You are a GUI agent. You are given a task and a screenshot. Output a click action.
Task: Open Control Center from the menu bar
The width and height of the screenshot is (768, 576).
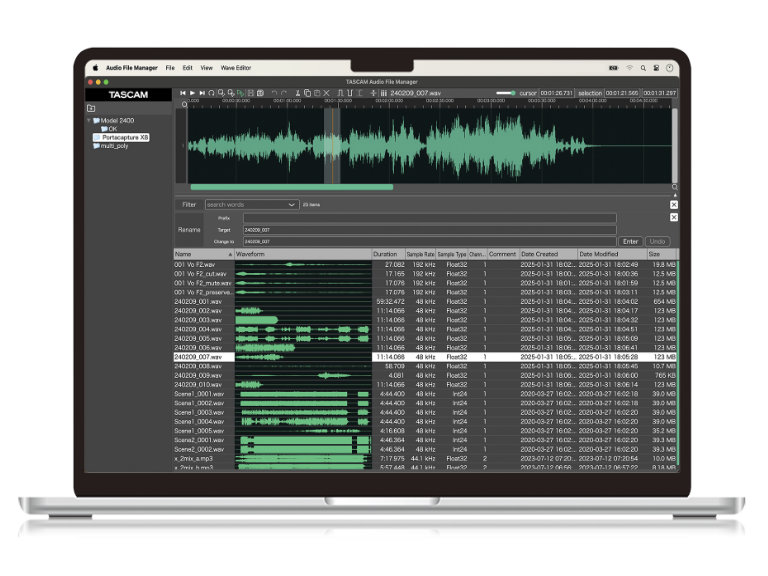[656, 68]
